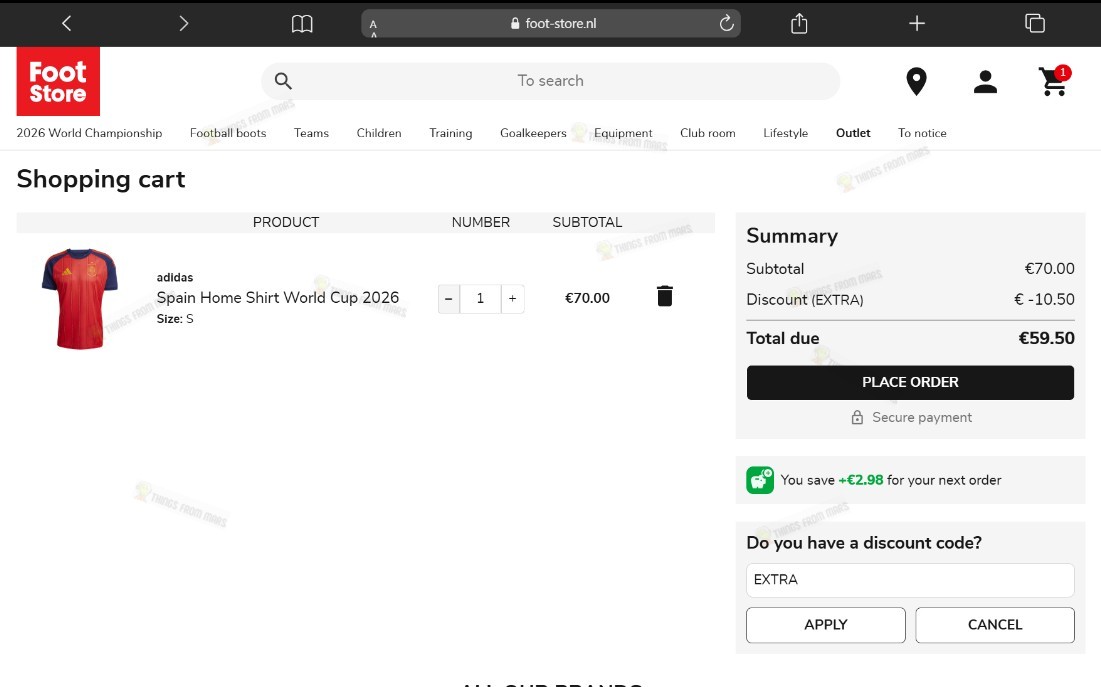Go to Foot Store home via logo

click(x=58, y=81)
